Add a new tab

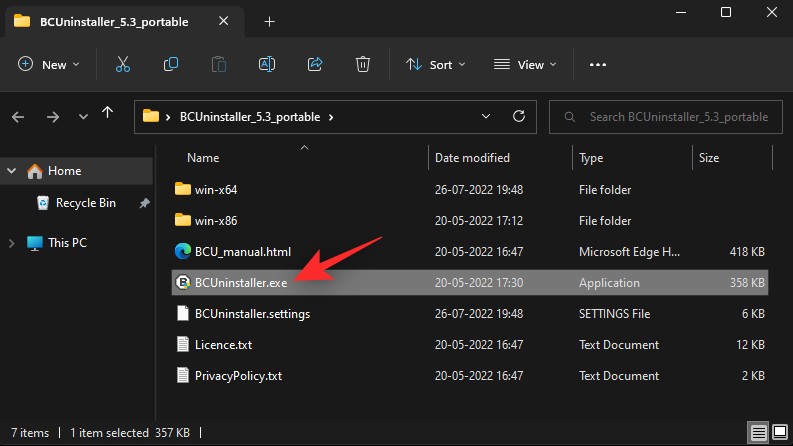[270, 22]
